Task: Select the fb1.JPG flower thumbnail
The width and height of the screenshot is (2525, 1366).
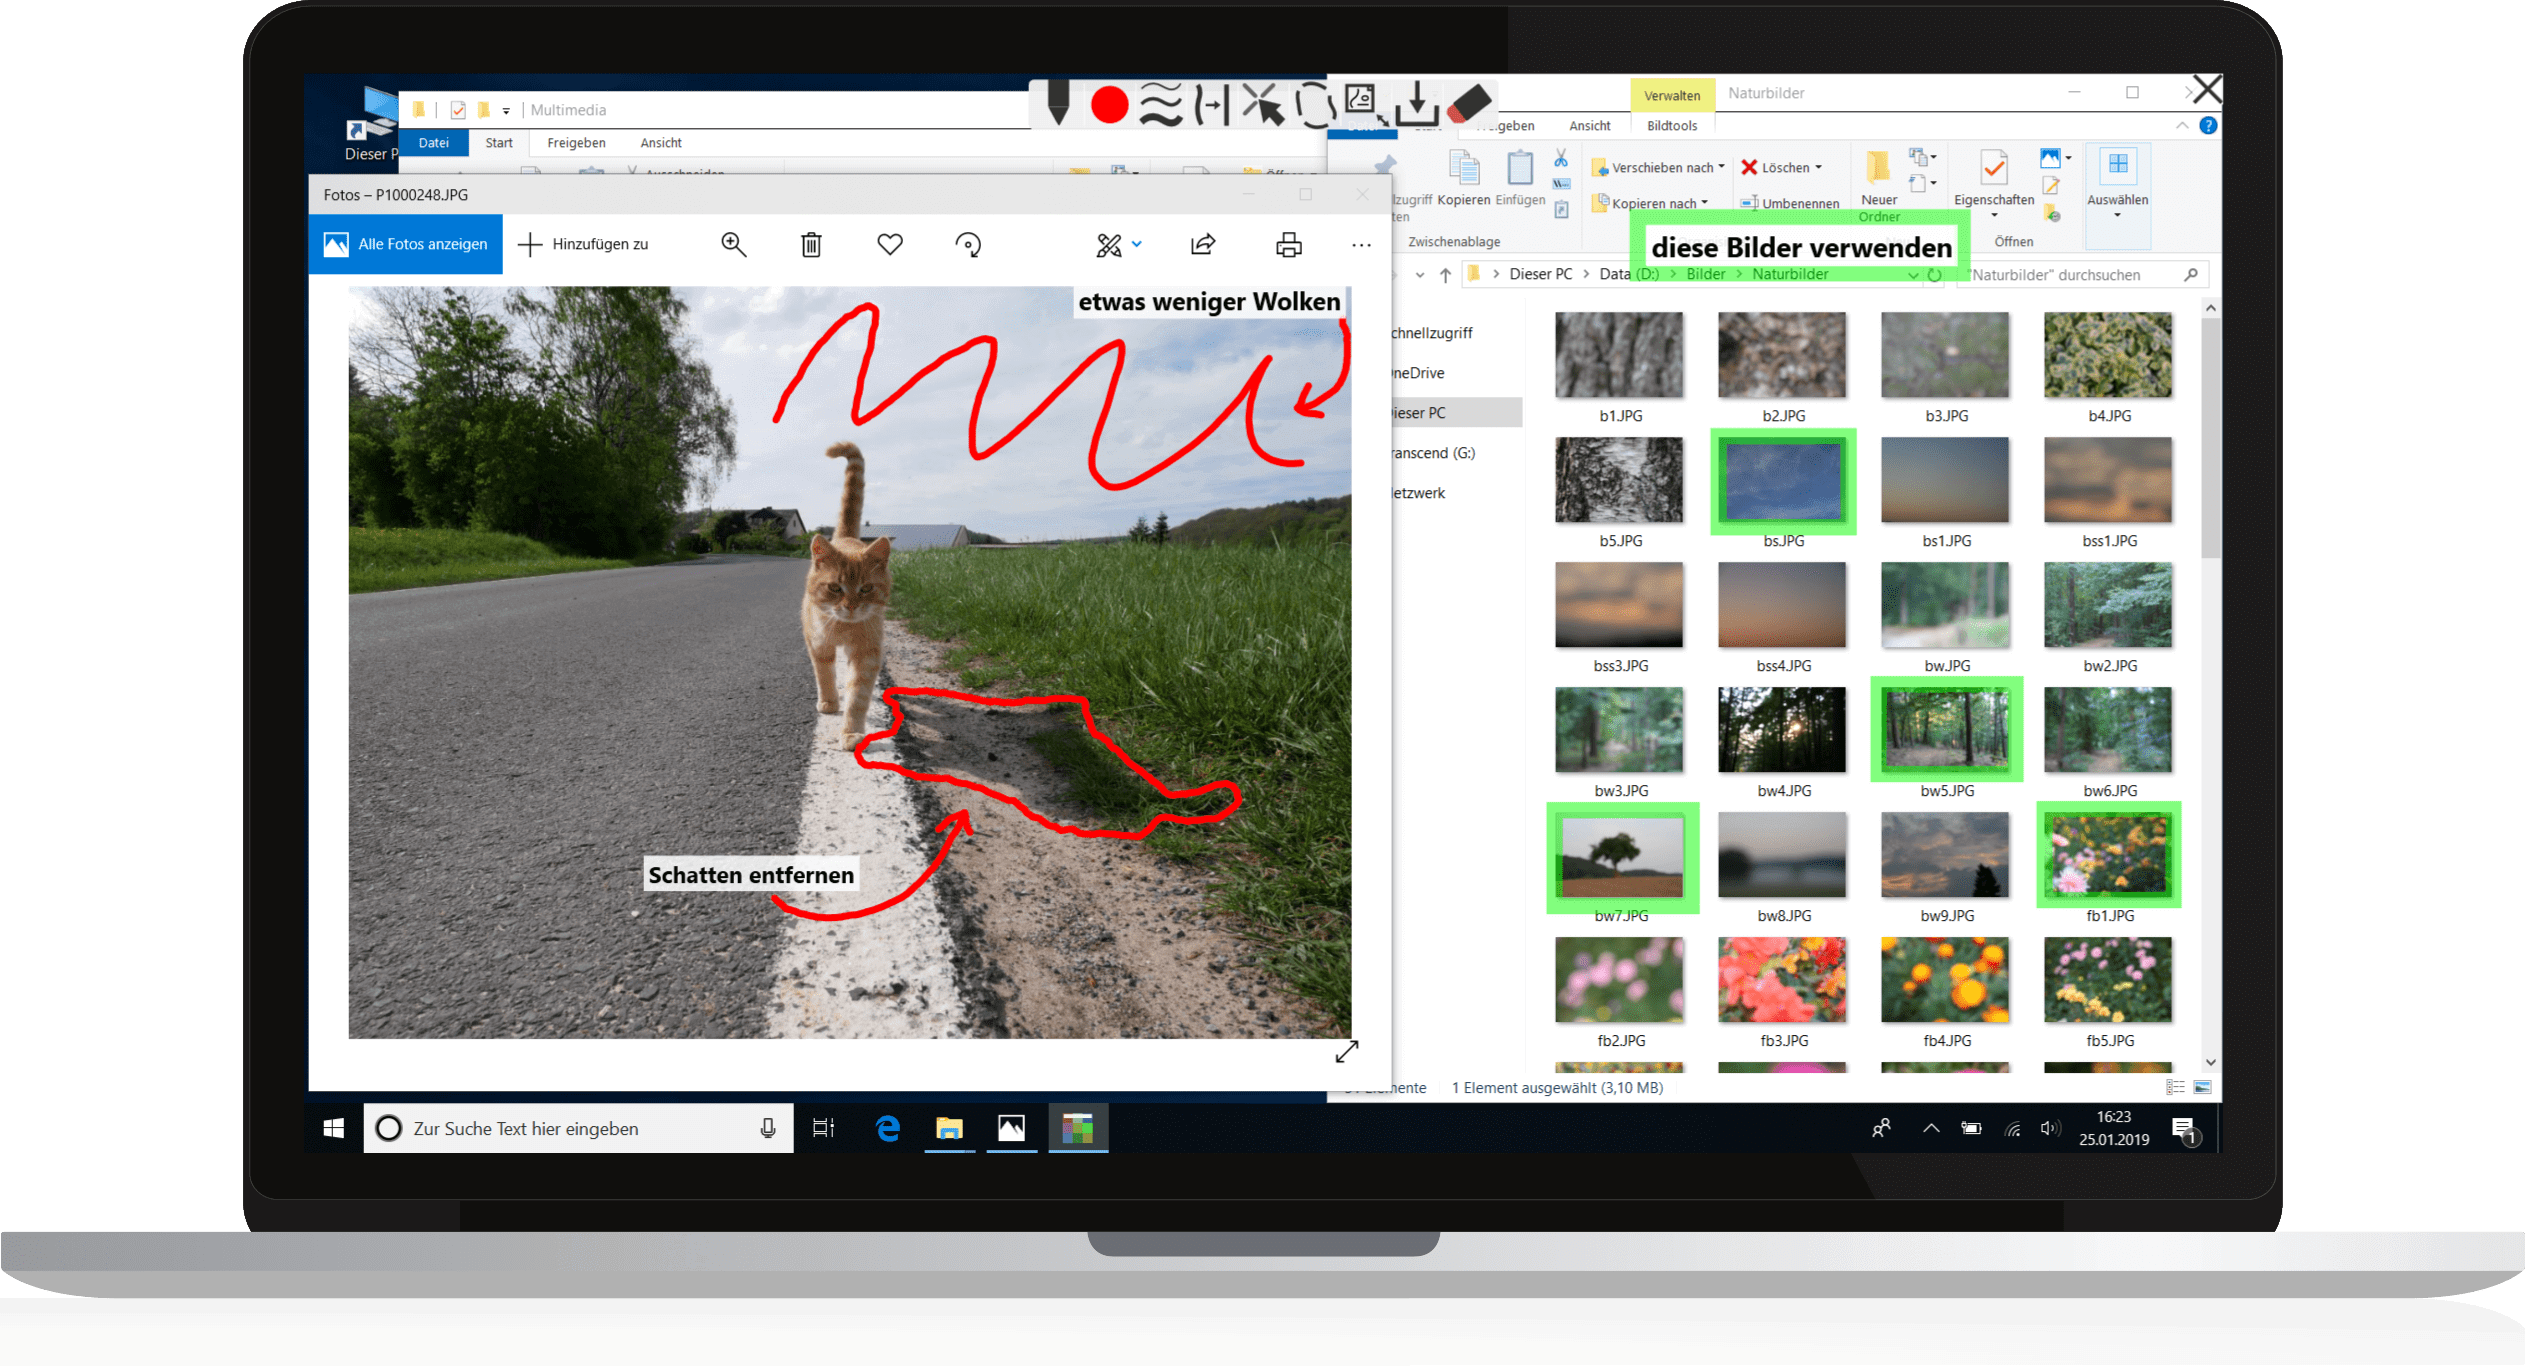Action: pos(2108,856)
